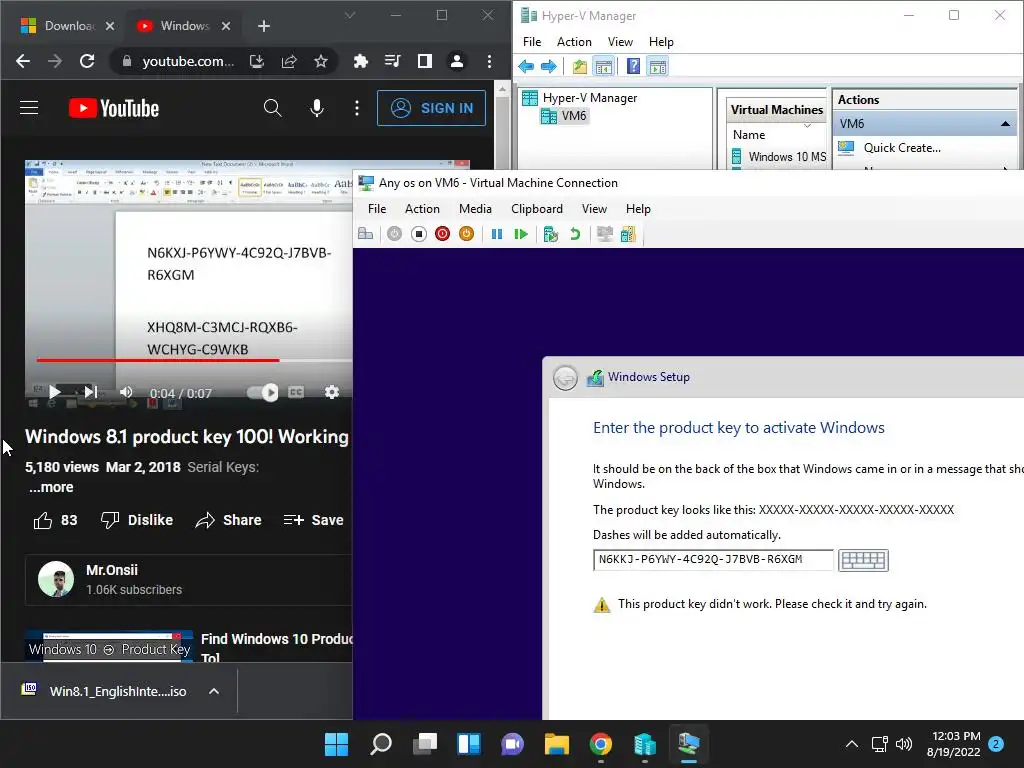Skip to next video
Image resolution: width=1024 pixels, height=768 pixels.
(90, 392)
